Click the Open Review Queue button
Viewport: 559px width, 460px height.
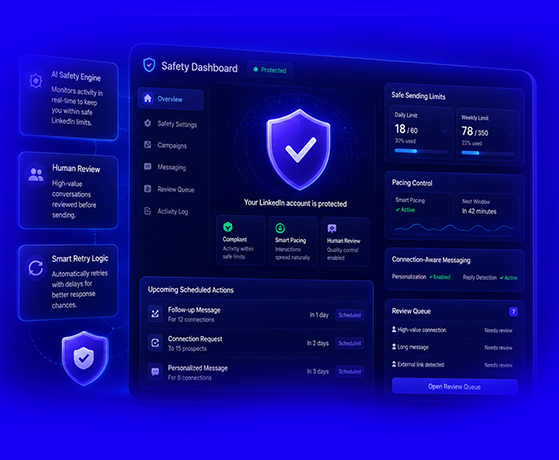455,387
